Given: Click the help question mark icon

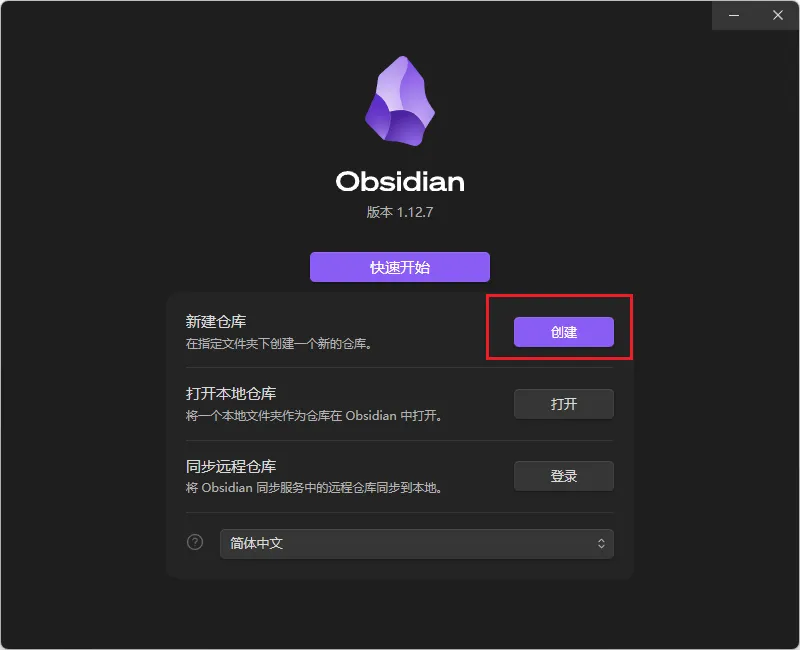Looking at the screenshot, I should click(195, 542).
